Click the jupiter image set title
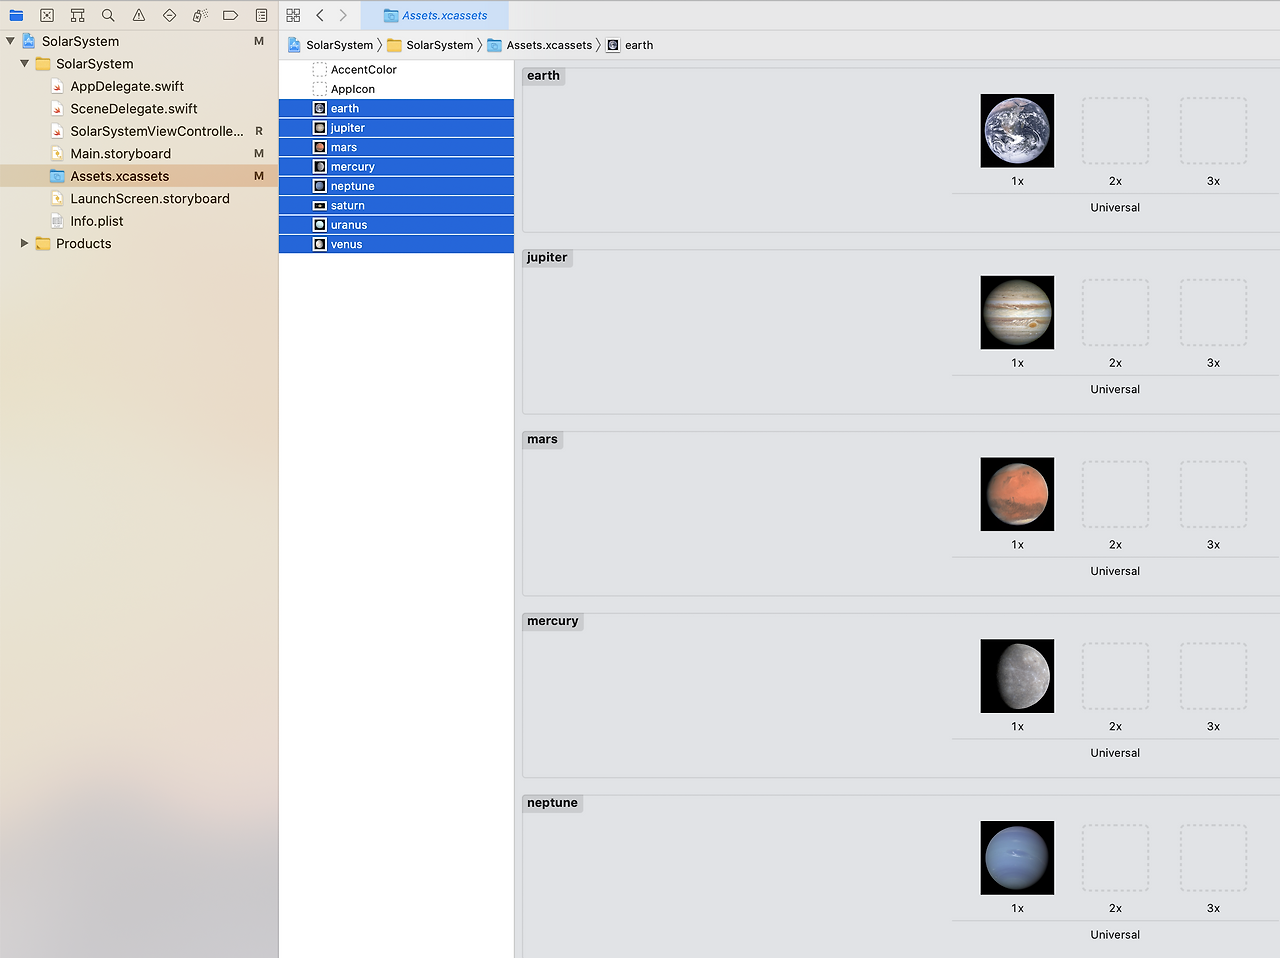 [547, 258]
